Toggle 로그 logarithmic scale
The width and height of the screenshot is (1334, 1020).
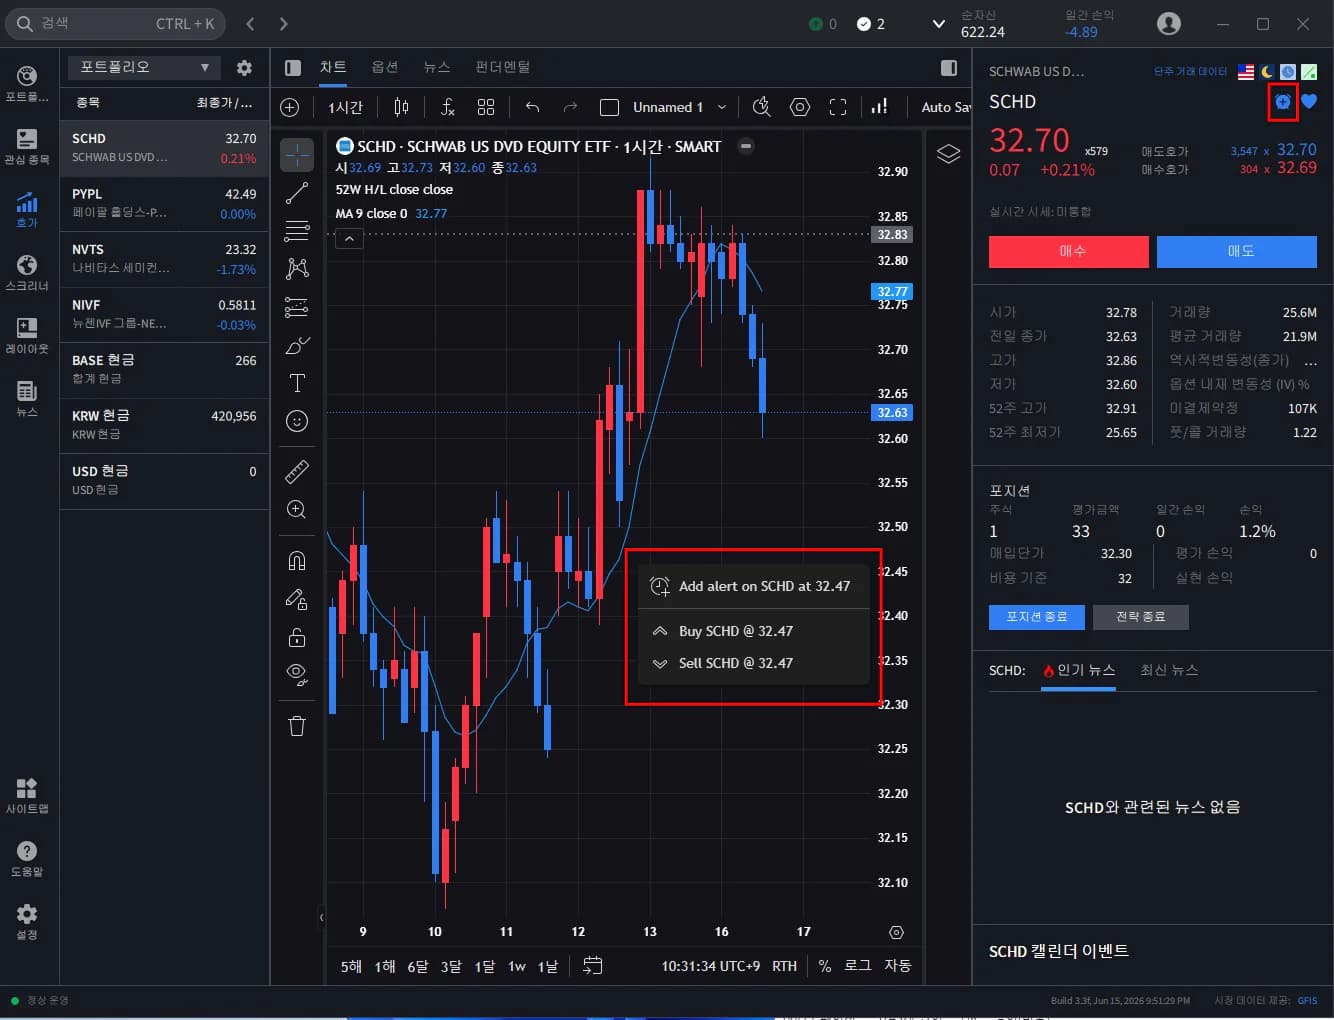[x=858, y=966]
